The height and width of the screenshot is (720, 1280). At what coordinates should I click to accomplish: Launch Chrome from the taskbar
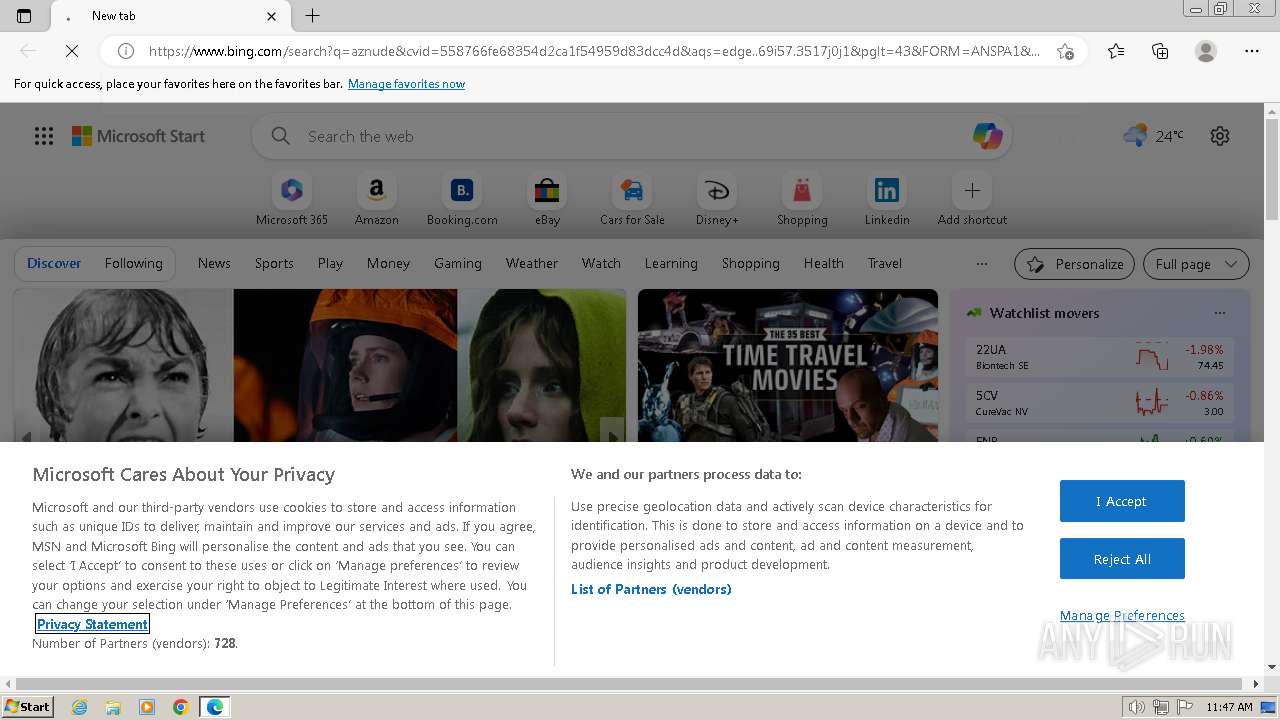181,707
